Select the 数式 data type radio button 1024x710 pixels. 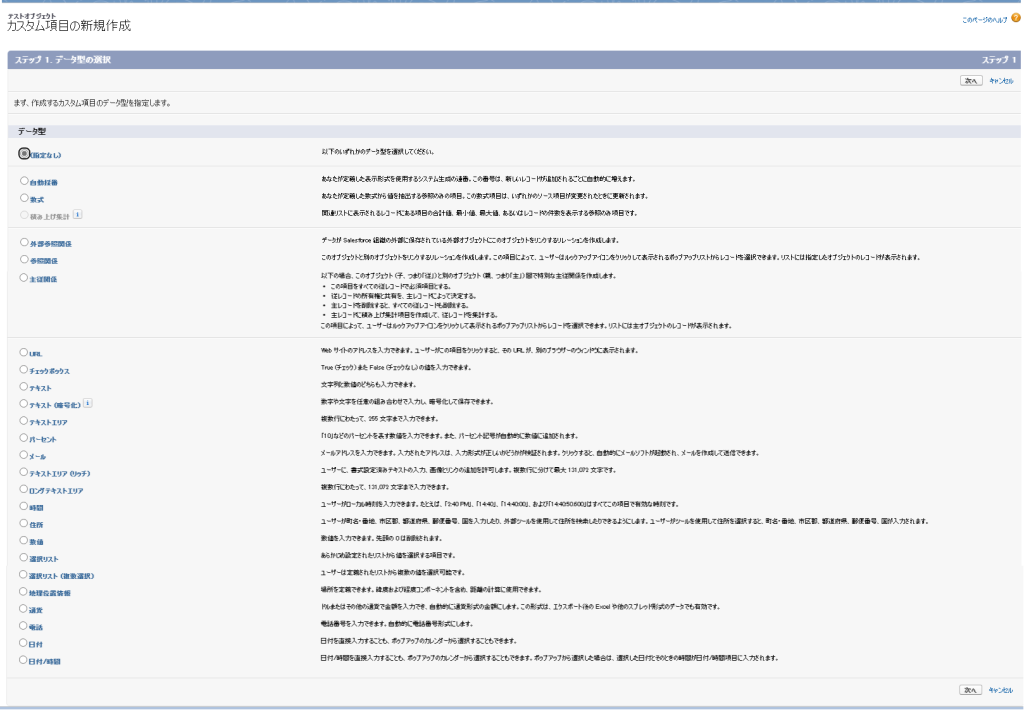point(24,199)
